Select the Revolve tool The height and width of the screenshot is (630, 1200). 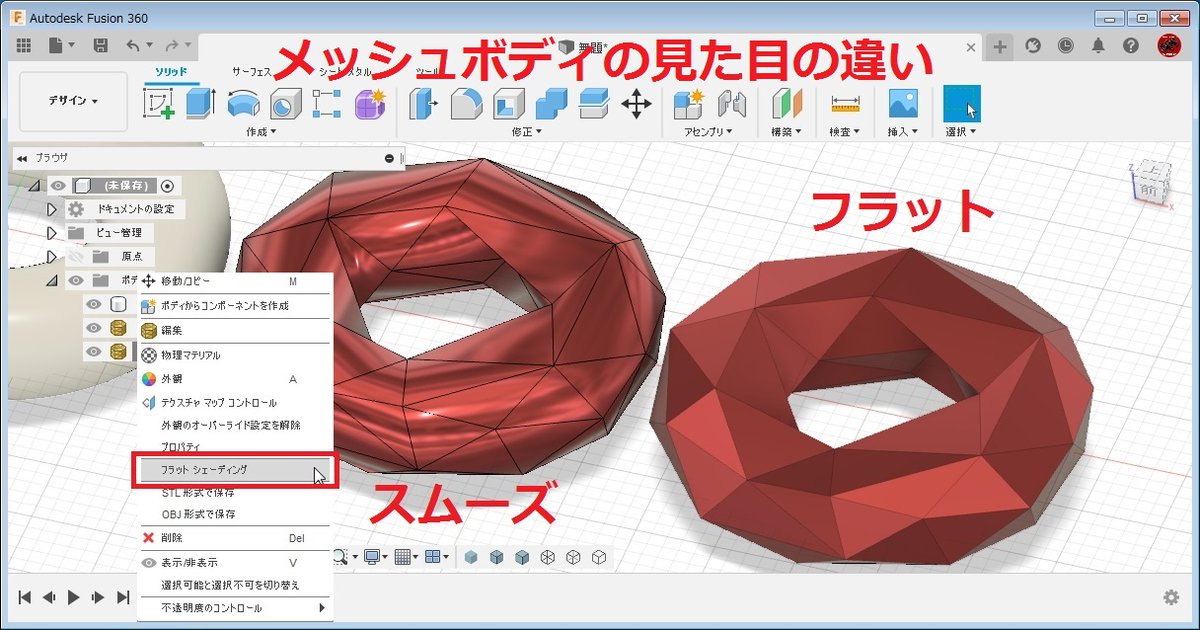[244, 104]
